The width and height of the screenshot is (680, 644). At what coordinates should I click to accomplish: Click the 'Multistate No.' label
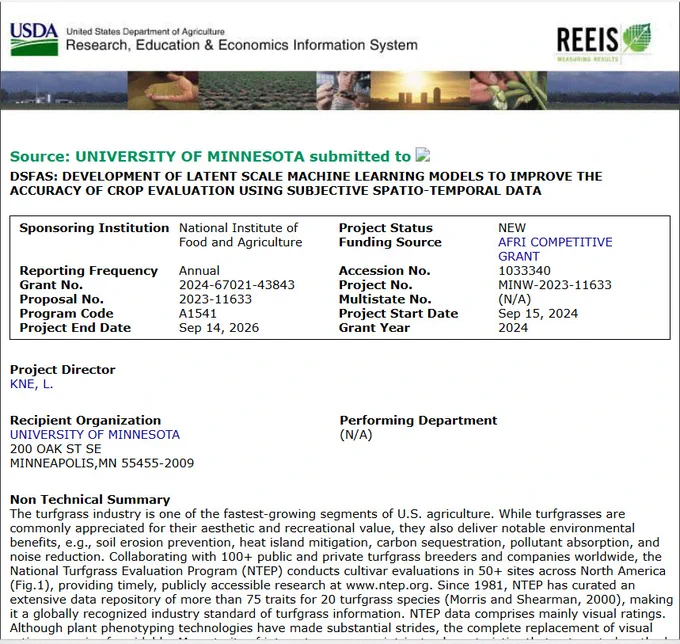tap(385, 299)
